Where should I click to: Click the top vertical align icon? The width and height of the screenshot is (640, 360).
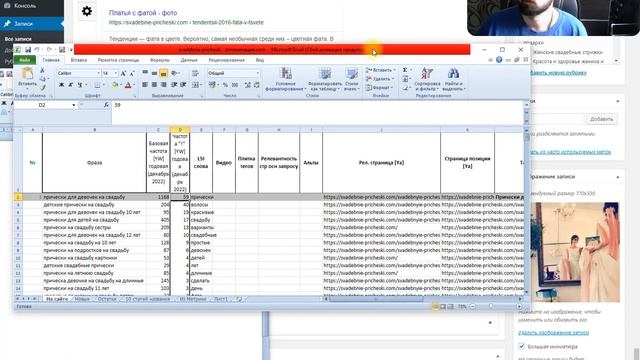pyautogui.click(x=145, y=73)
